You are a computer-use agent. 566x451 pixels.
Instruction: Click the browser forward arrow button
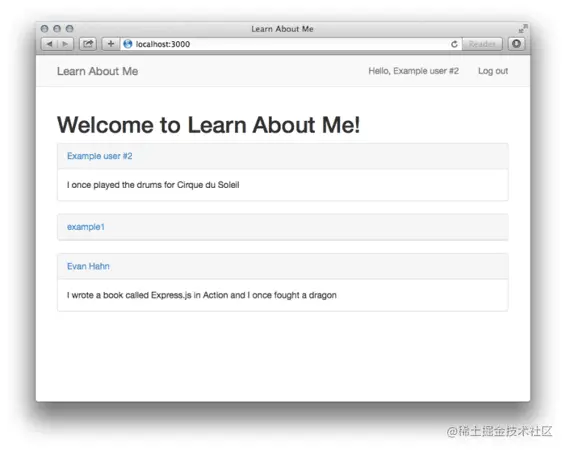point(65,44)
